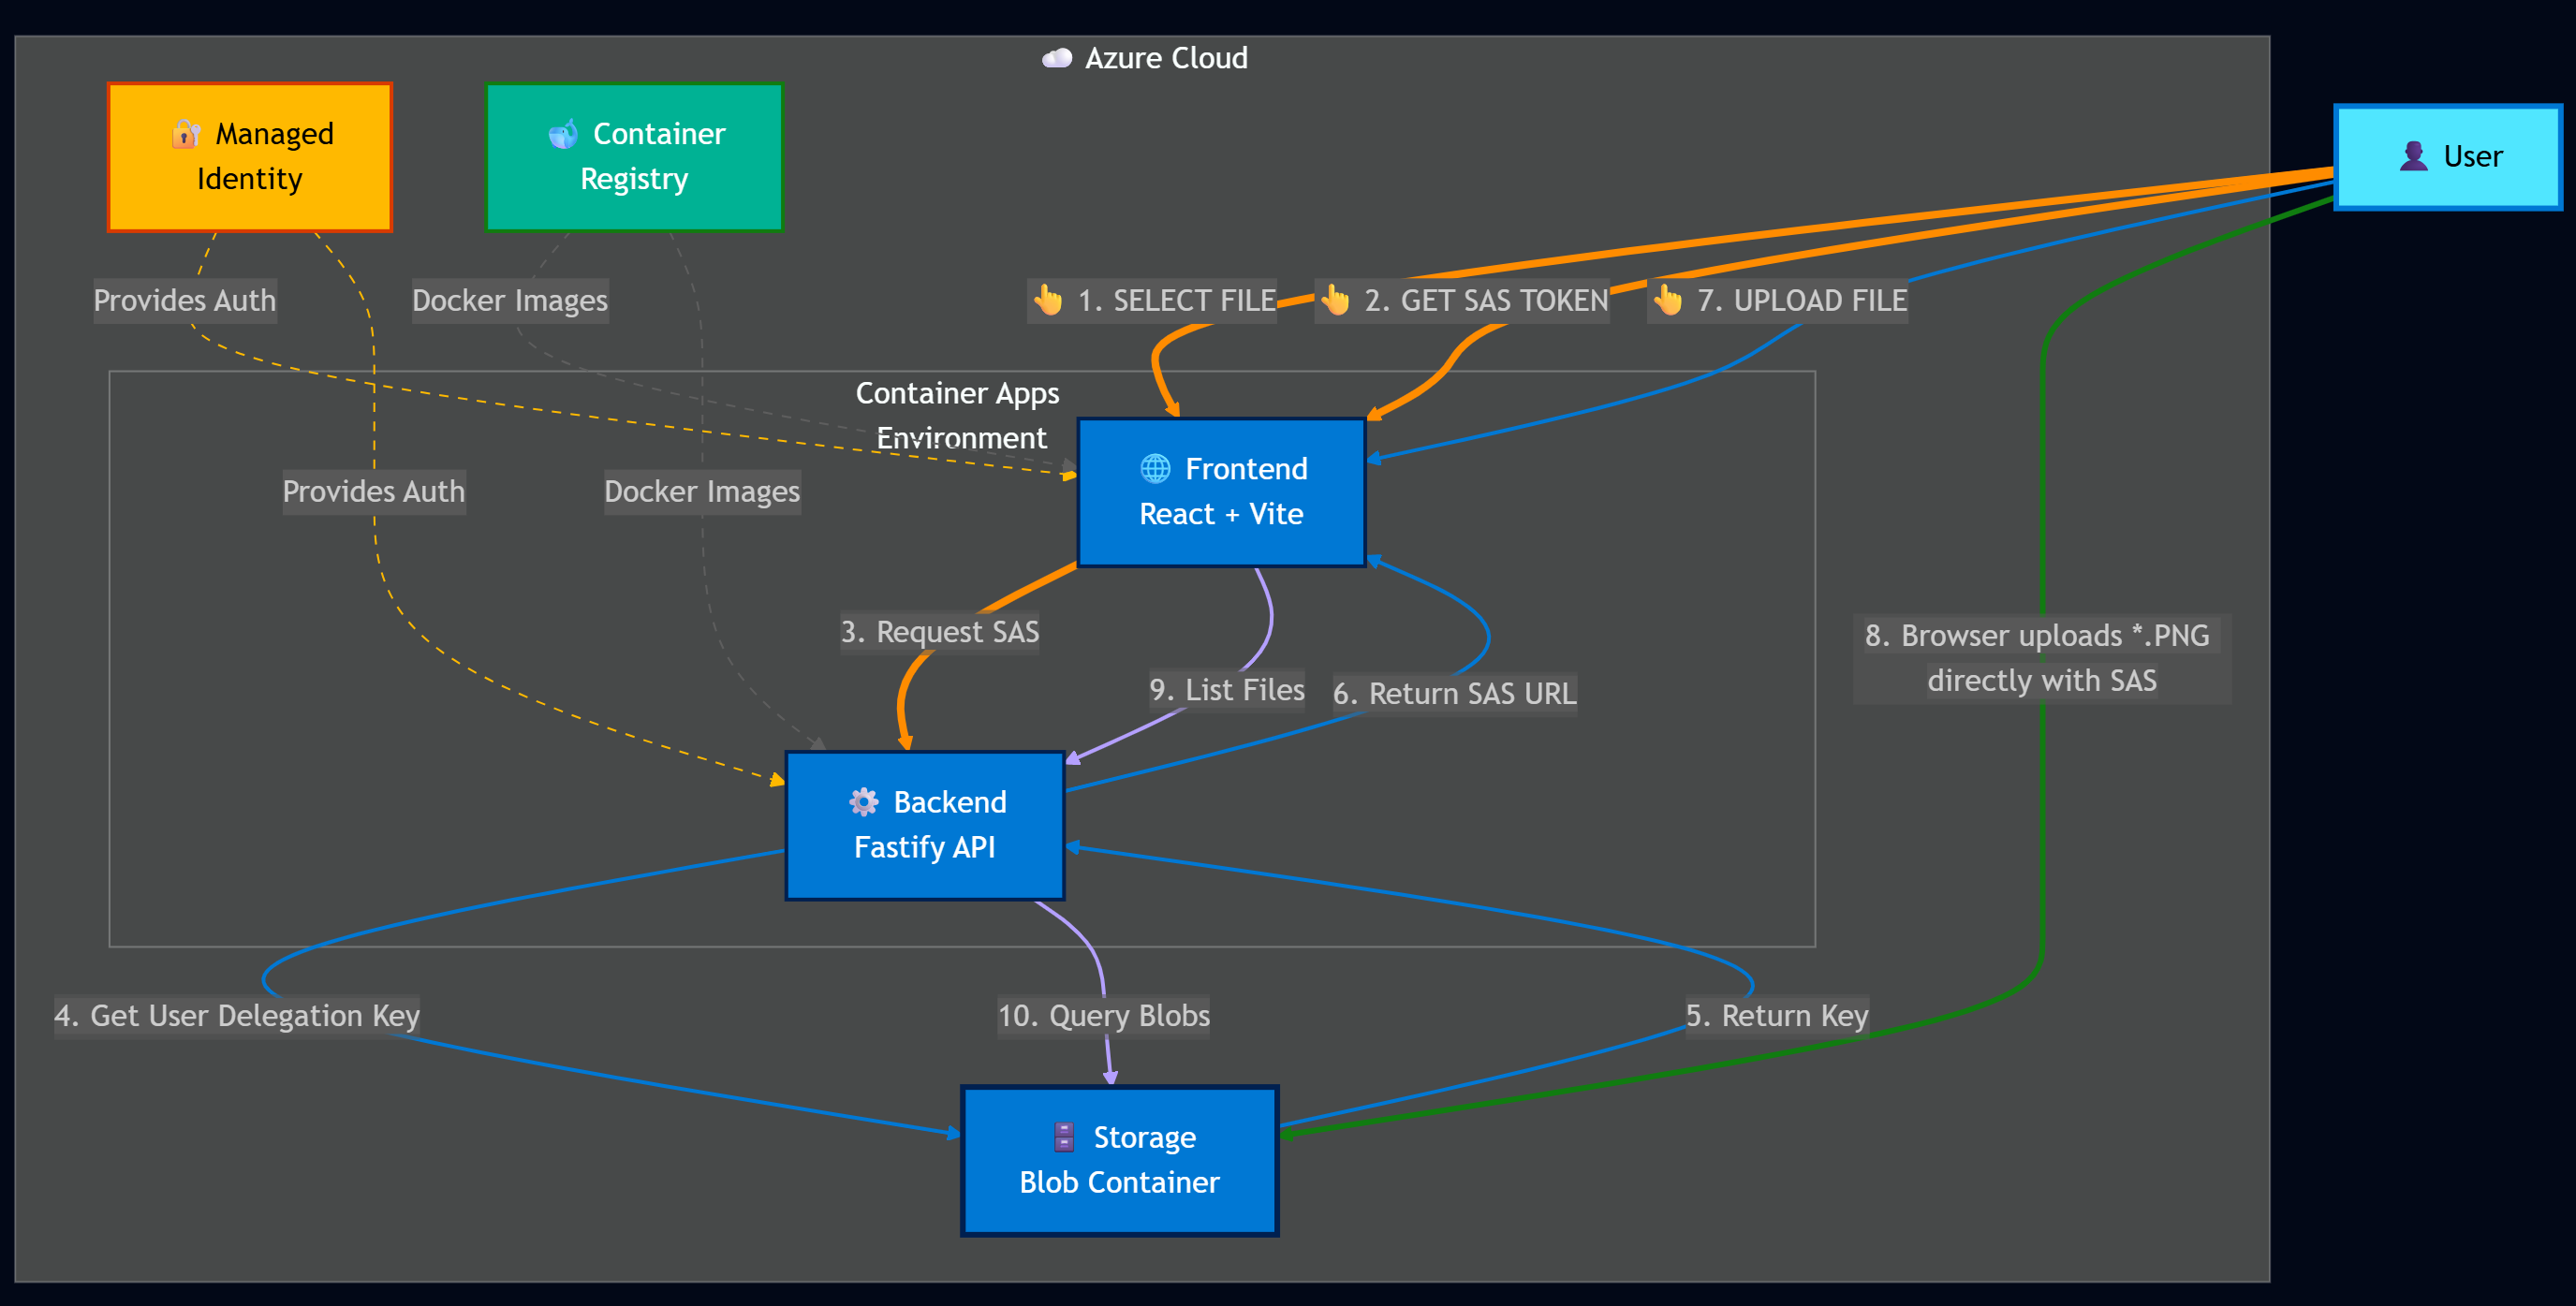
Task: Click the whale icon in Container Registry
Action: click(x=563, y=134)
